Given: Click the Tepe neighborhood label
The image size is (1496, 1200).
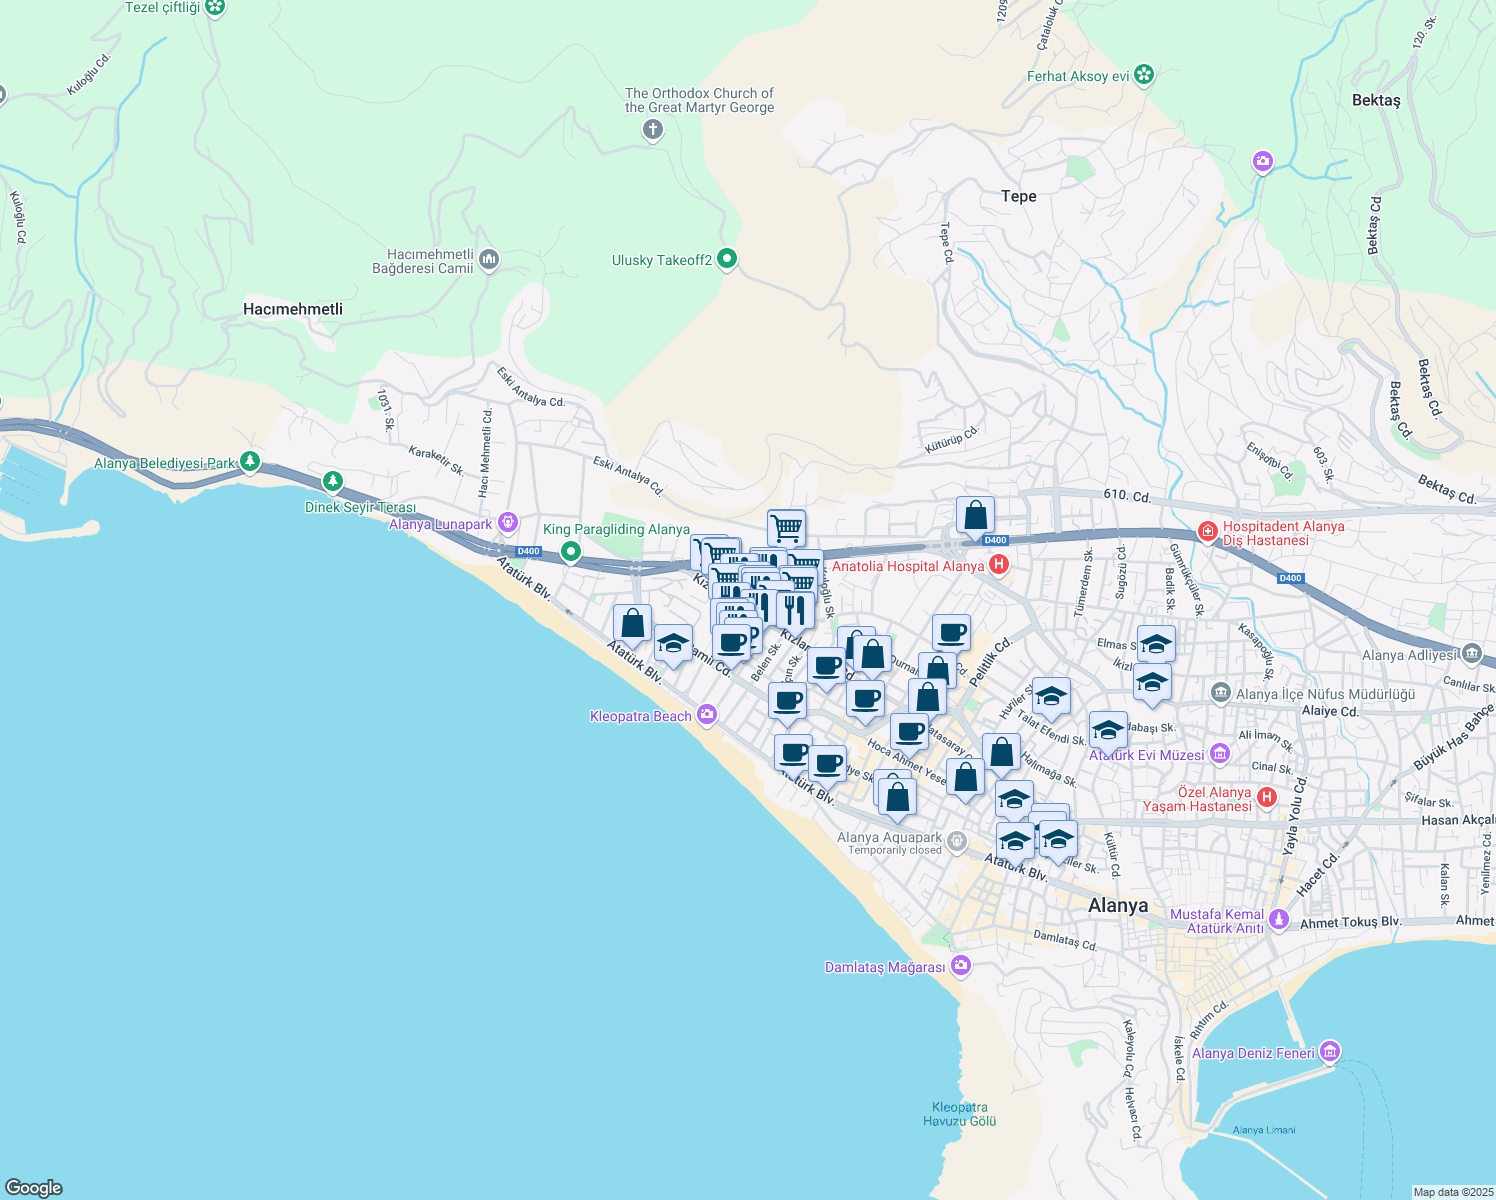Looking at the screenshot, I should [1019, 196].
